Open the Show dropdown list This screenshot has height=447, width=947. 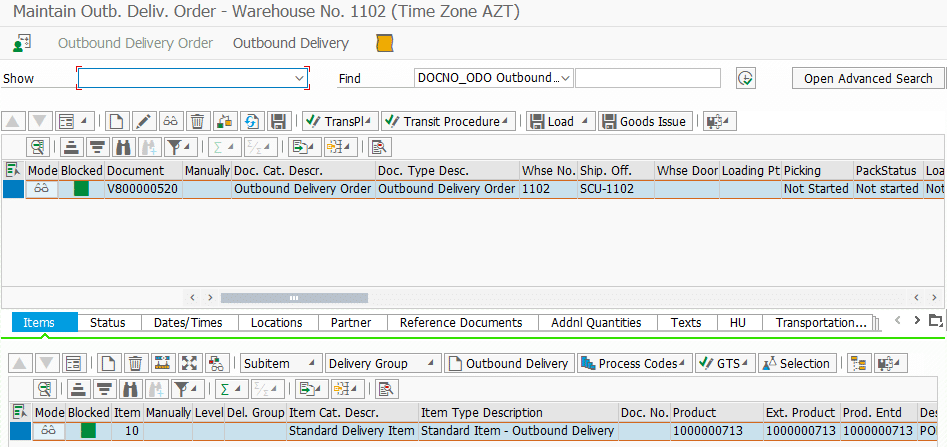pos(299,78)
